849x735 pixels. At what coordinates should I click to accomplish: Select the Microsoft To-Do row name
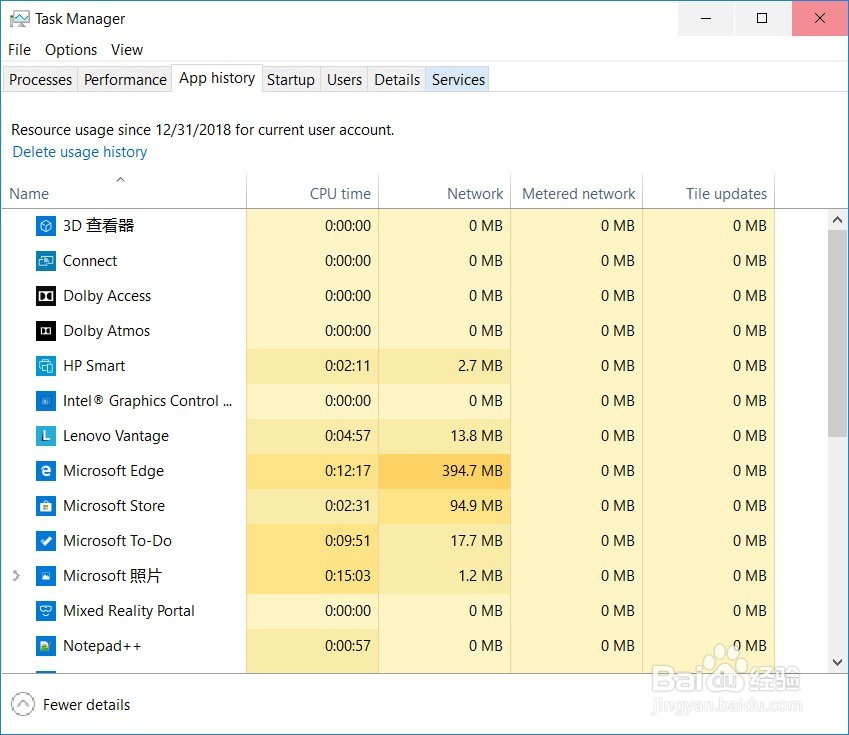pos(117,541)
